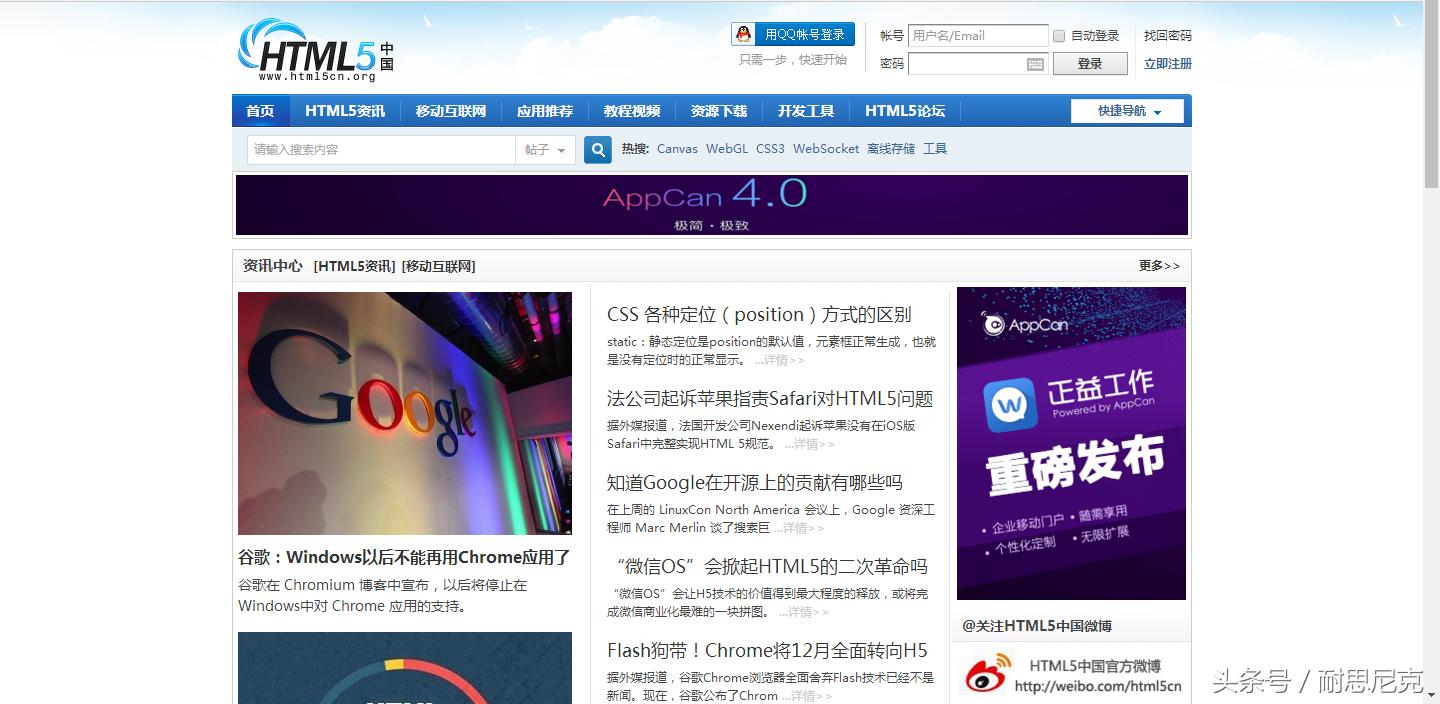Click the QQ penguin login icon
The width and height of the screenshot is (1440, 704).
745,33
